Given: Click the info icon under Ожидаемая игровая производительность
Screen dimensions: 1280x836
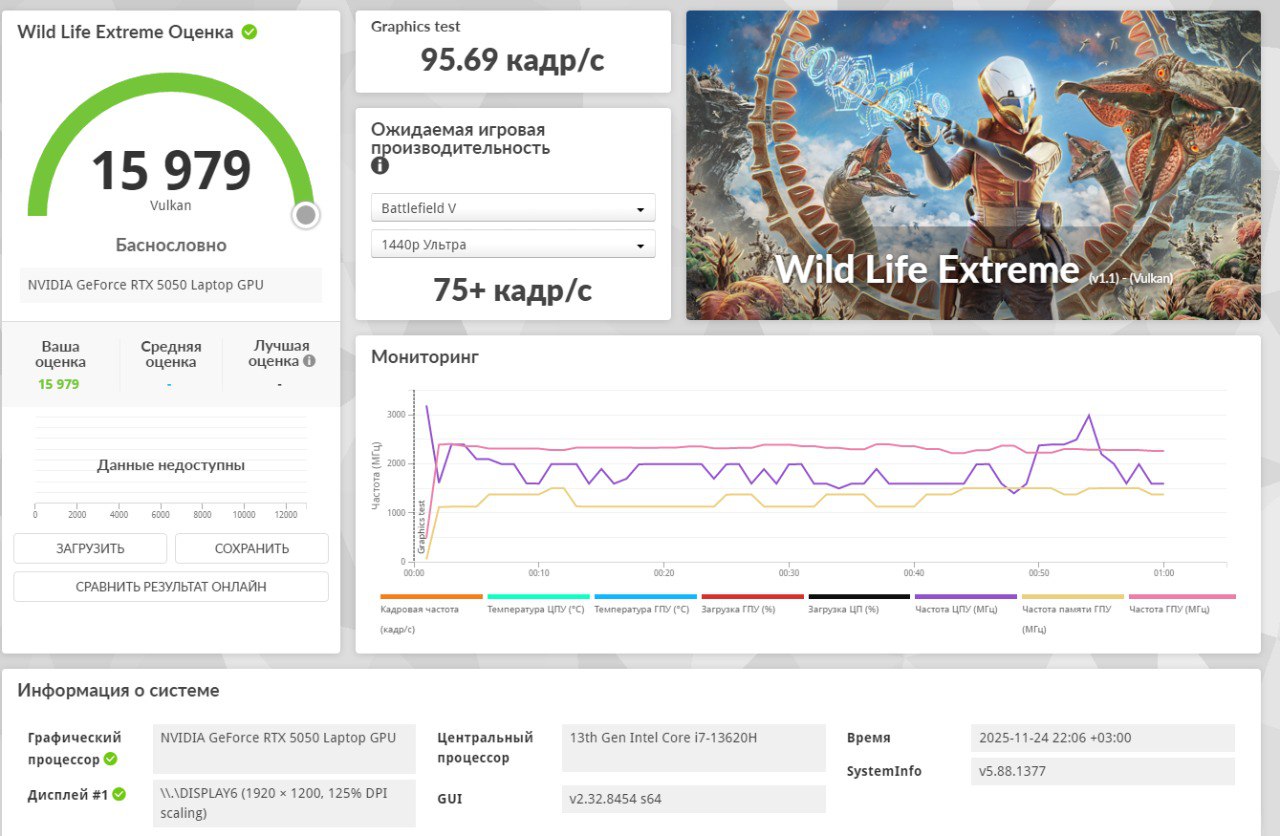Looking at the screenshot, I should point(380,166).
